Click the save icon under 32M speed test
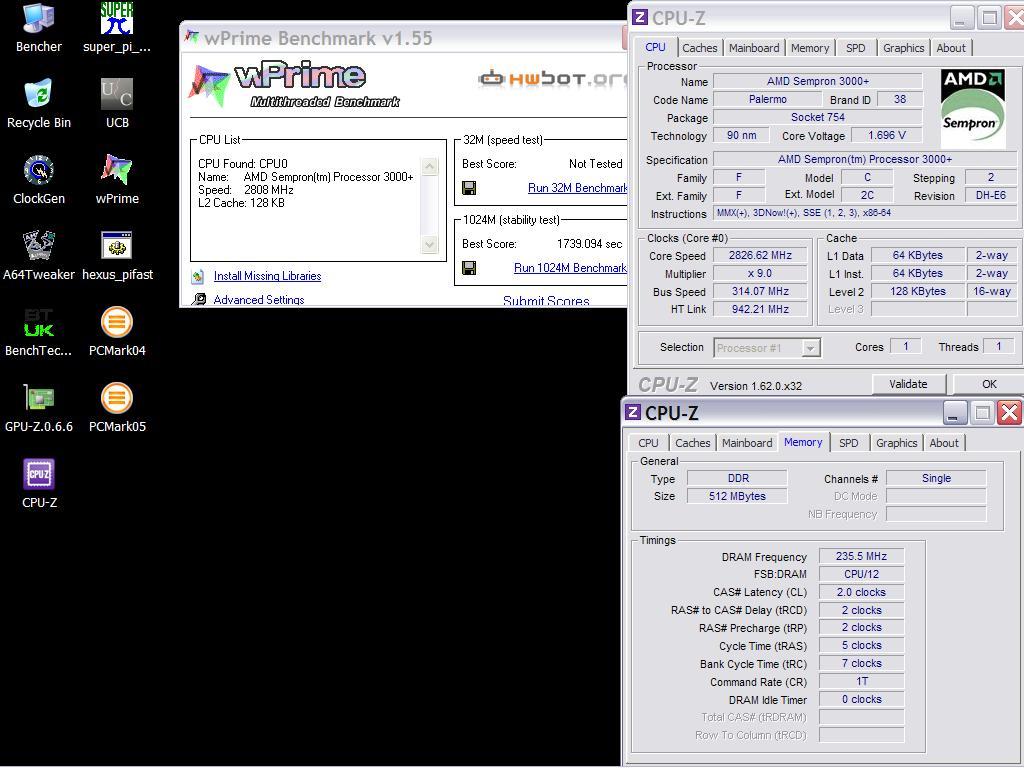This screenshot has height=768, width=1024. tap(469, 188)
